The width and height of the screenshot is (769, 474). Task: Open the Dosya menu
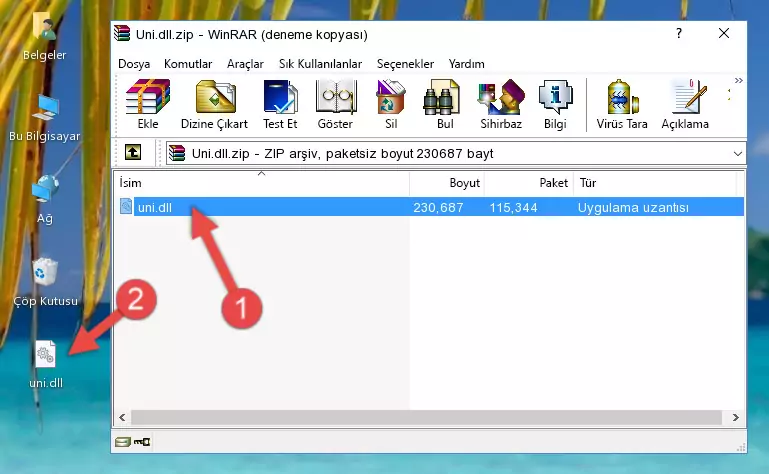[134, 64]
